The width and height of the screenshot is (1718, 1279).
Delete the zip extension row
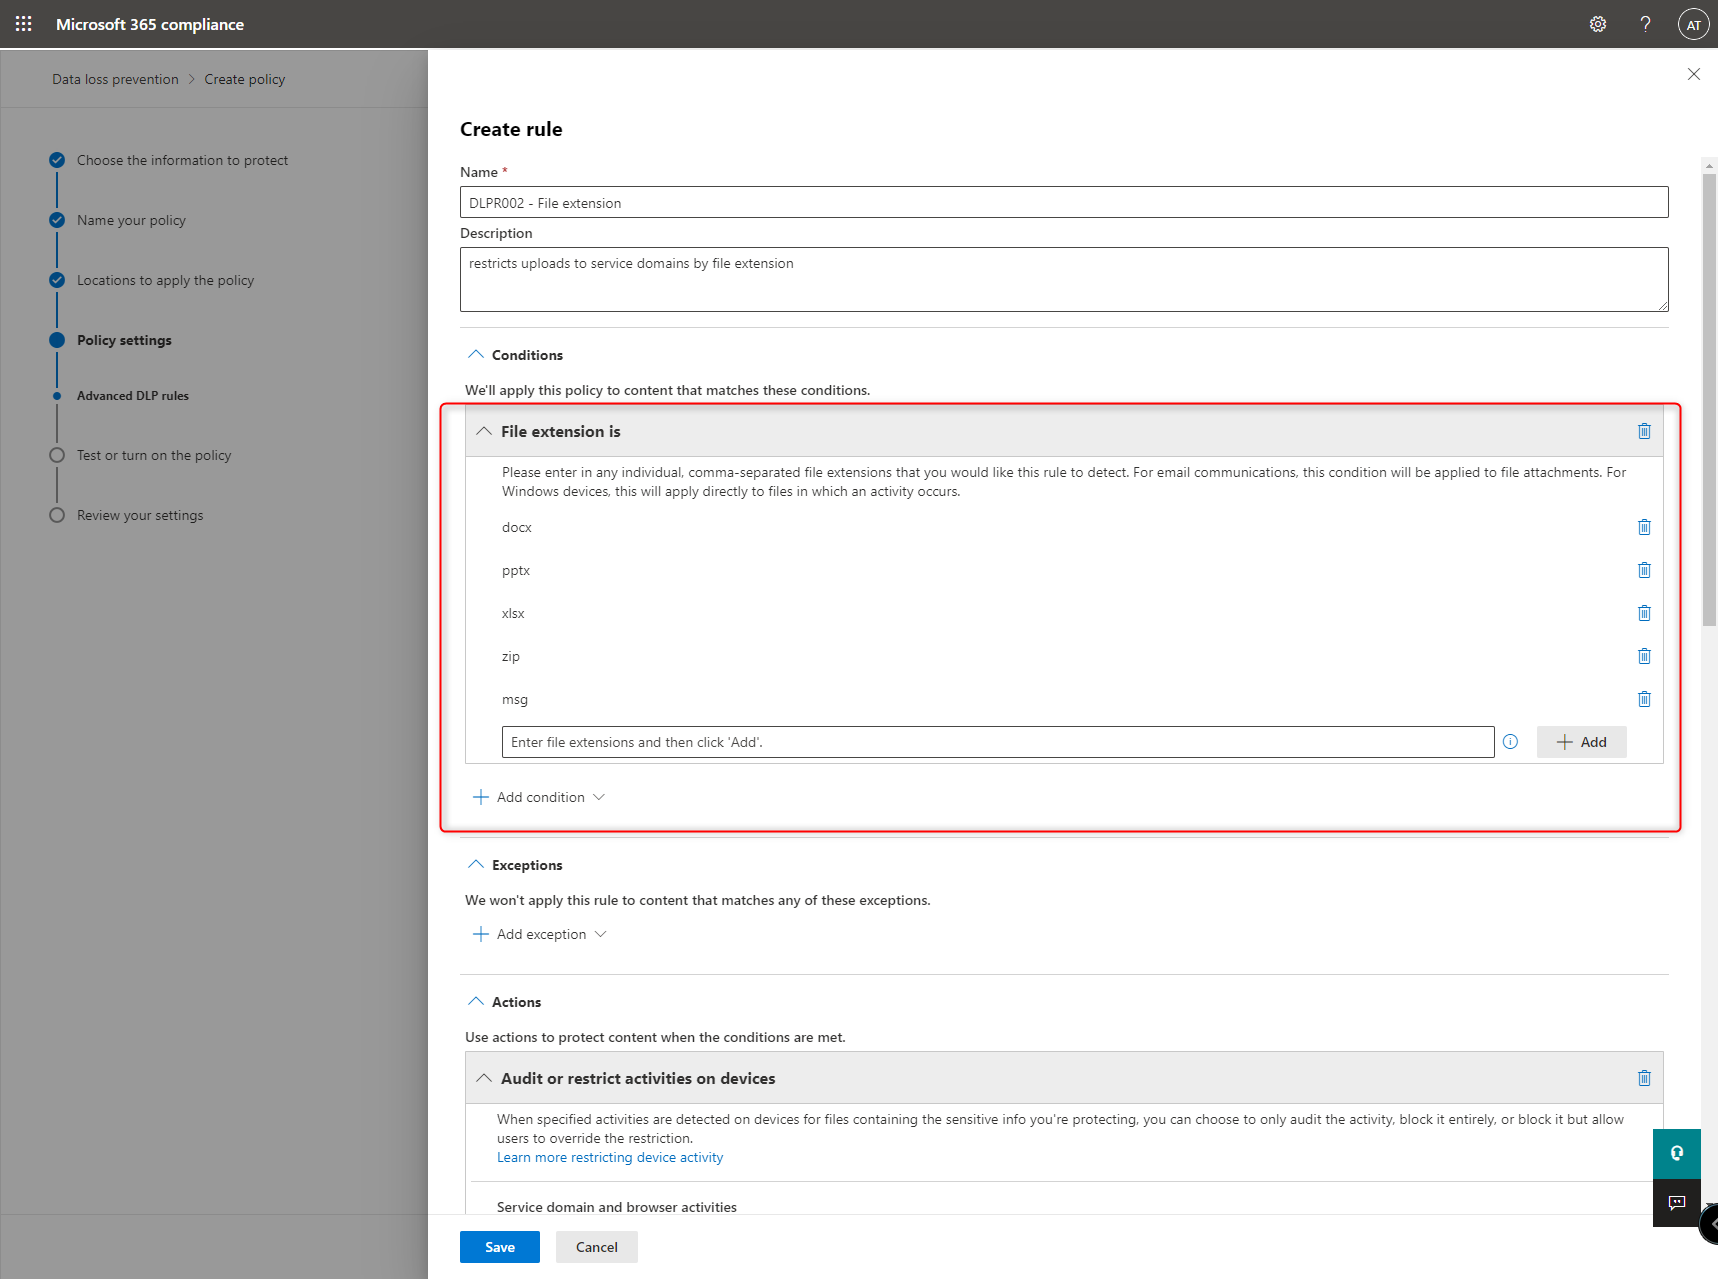tap(1644, 656)
